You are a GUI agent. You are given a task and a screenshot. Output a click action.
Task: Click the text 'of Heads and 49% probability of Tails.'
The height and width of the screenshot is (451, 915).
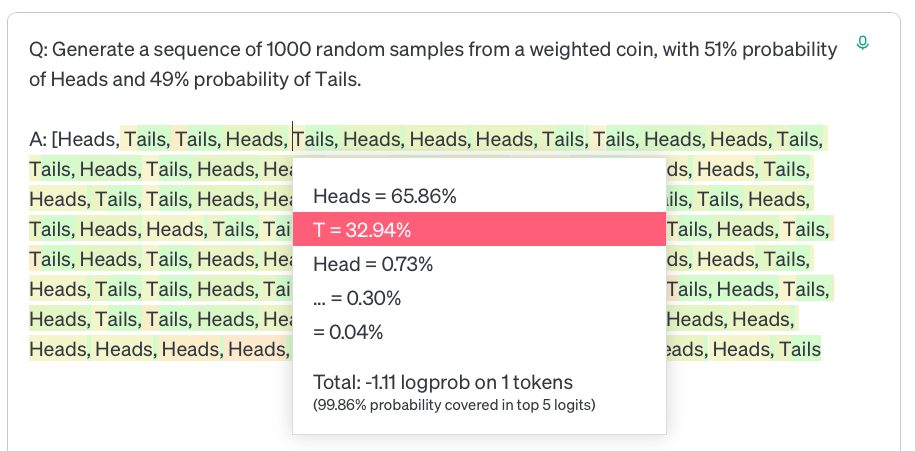195,79
